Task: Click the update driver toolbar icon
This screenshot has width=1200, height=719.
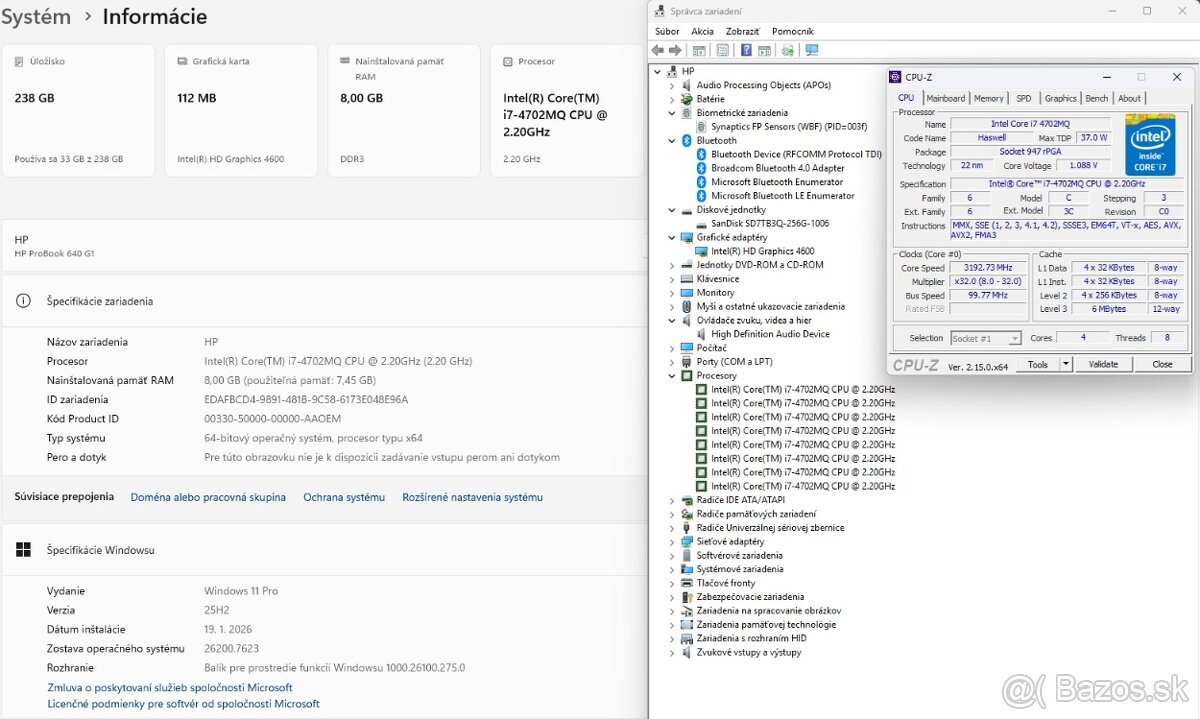Action: (788, 50)
